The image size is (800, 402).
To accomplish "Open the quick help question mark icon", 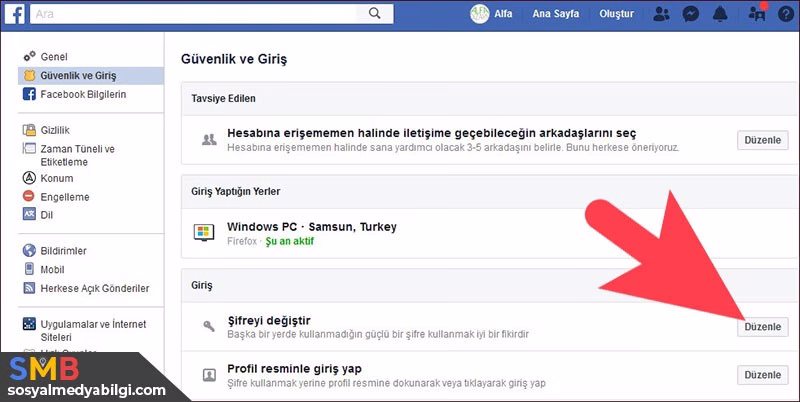I will click(x=786, y=14).
